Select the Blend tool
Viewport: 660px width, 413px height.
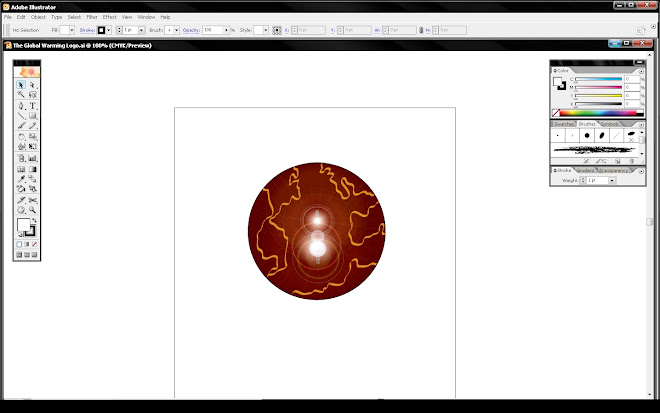pos(32,179)
